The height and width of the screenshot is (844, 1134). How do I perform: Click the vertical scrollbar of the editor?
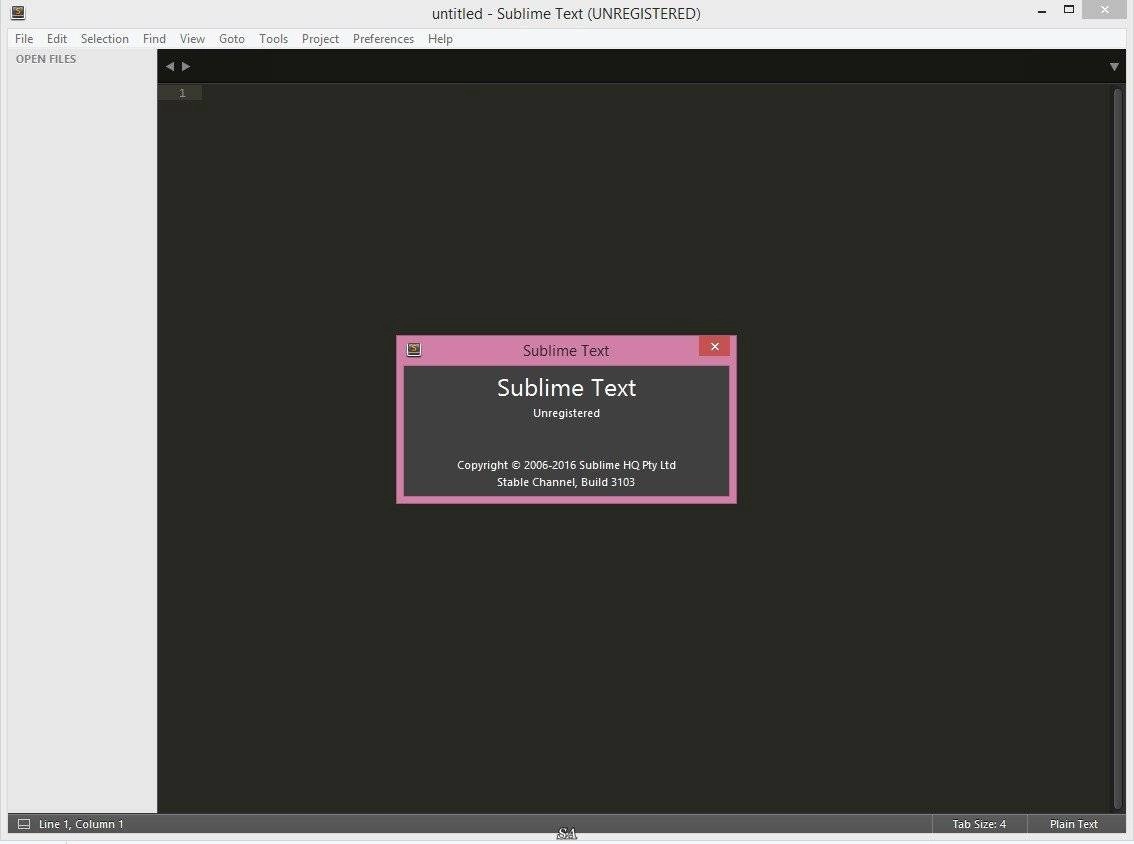[1118, 447]
